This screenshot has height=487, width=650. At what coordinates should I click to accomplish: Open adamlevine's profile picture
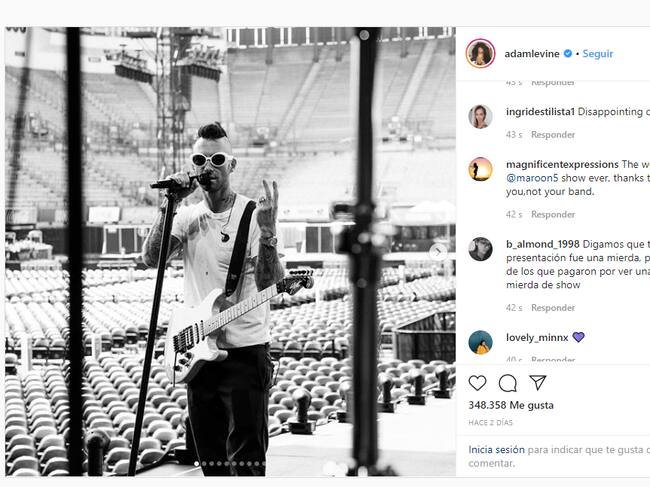click(480, 53)
